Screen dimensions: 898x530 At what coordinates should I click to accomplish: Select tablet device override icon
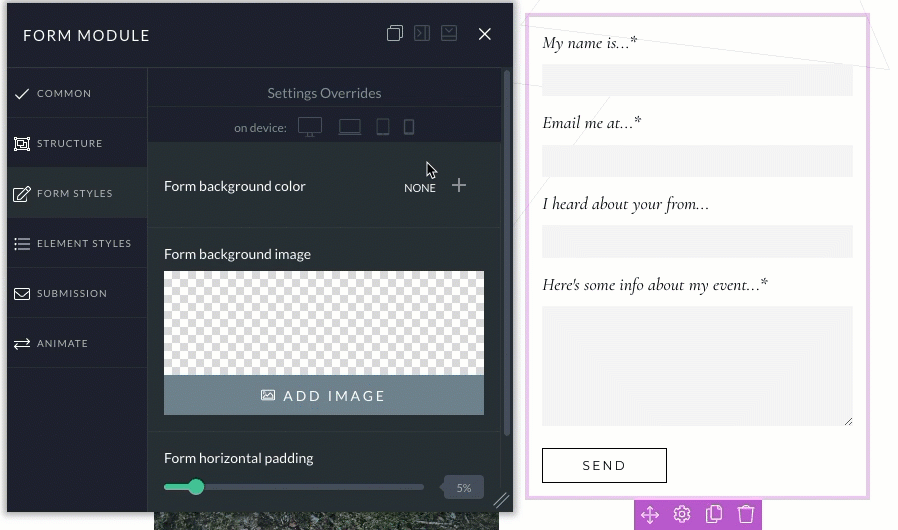tap(383, 127)
